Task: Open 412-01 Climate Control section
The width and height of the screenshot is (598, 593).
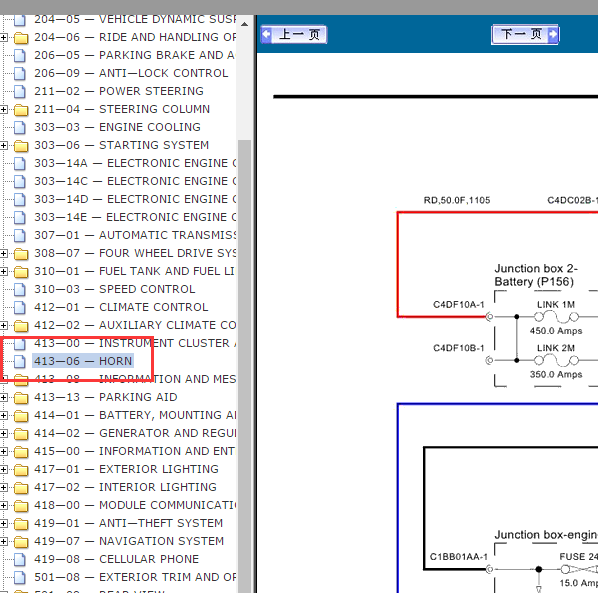Action: tap(121, 307)
